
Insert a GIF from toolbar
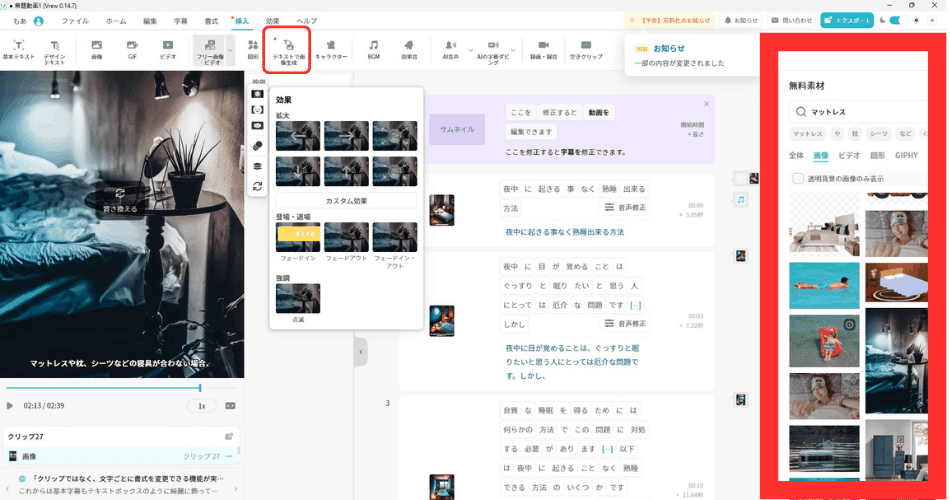(x=132, y=50)
